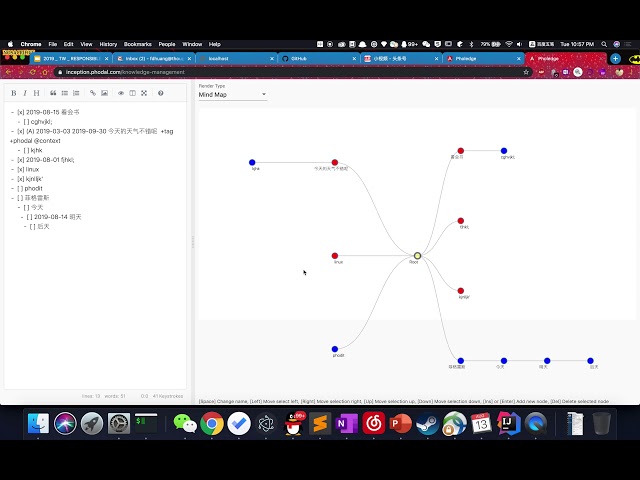Bookmark the page with the star icon
640x480 pixels.
(x=526, y=72)
